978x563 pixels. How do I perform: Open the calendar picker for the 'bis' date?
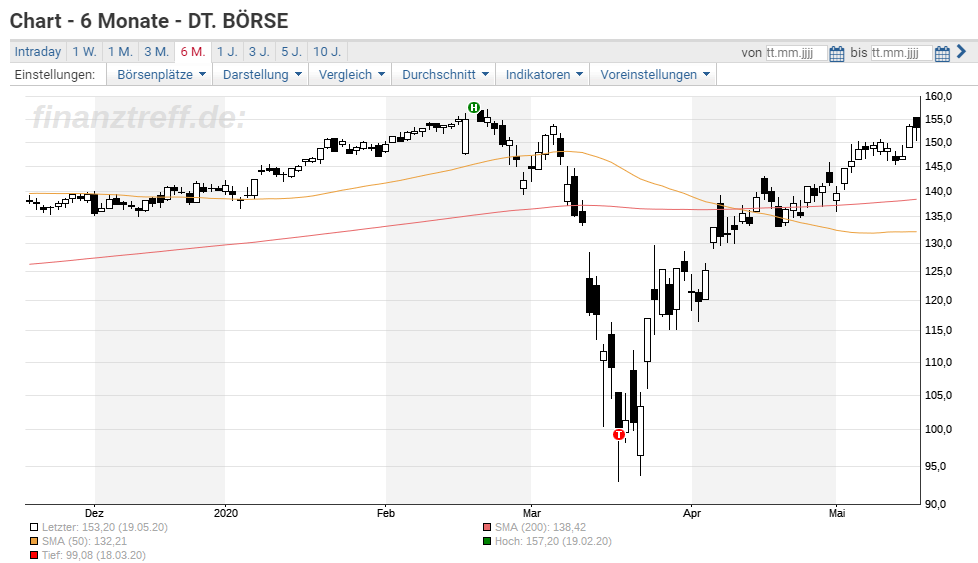(942, 54)
